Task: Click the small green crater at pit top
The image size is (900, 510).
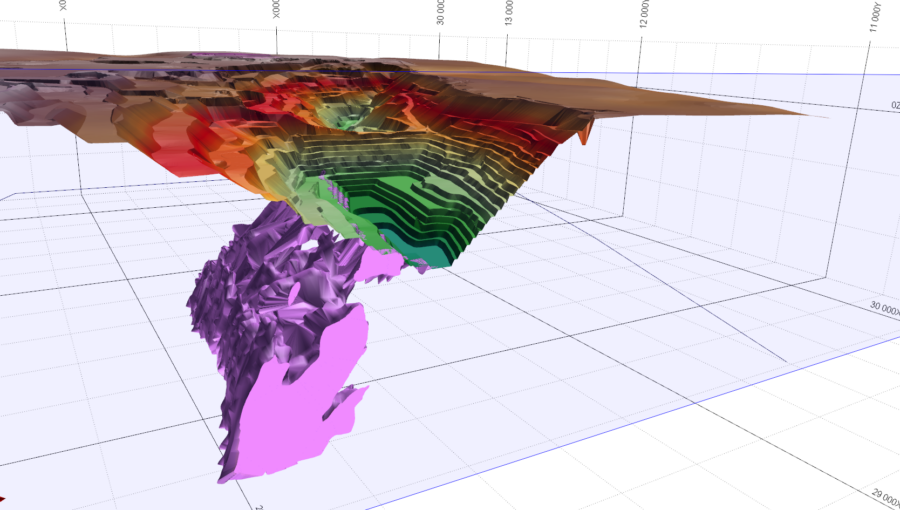Action: [344, 119]
